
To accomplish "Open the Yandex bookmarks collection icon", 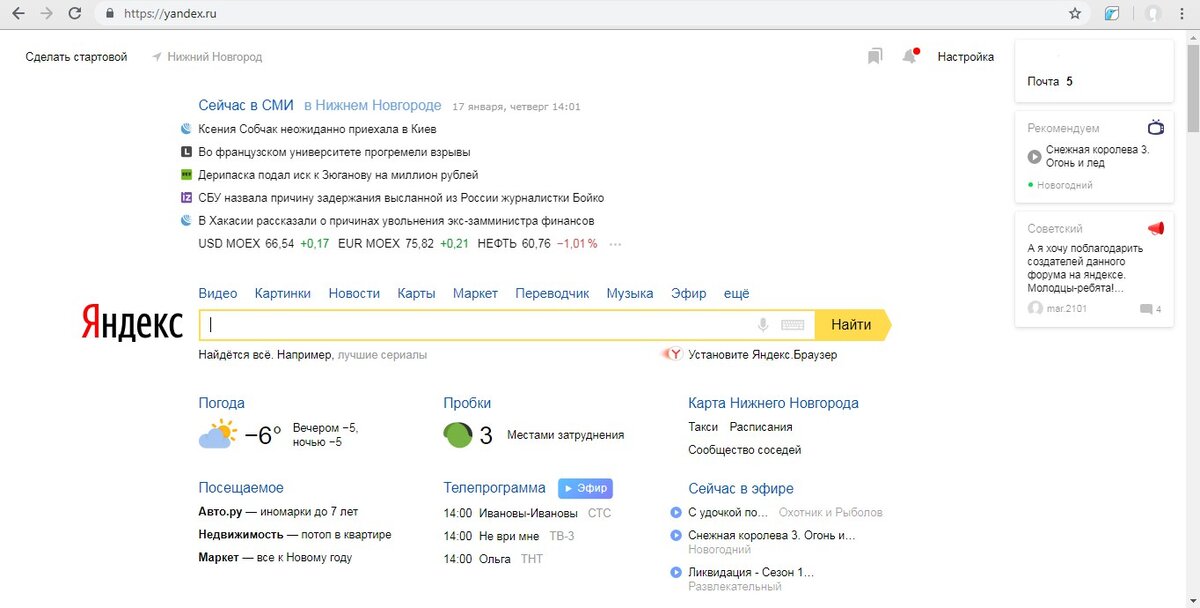I will [x=875, y=56].
